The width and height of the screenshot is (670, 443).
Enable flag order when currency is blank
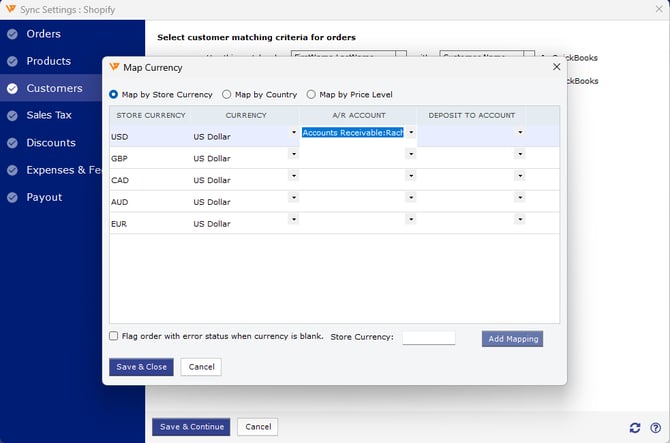(114, 336)
